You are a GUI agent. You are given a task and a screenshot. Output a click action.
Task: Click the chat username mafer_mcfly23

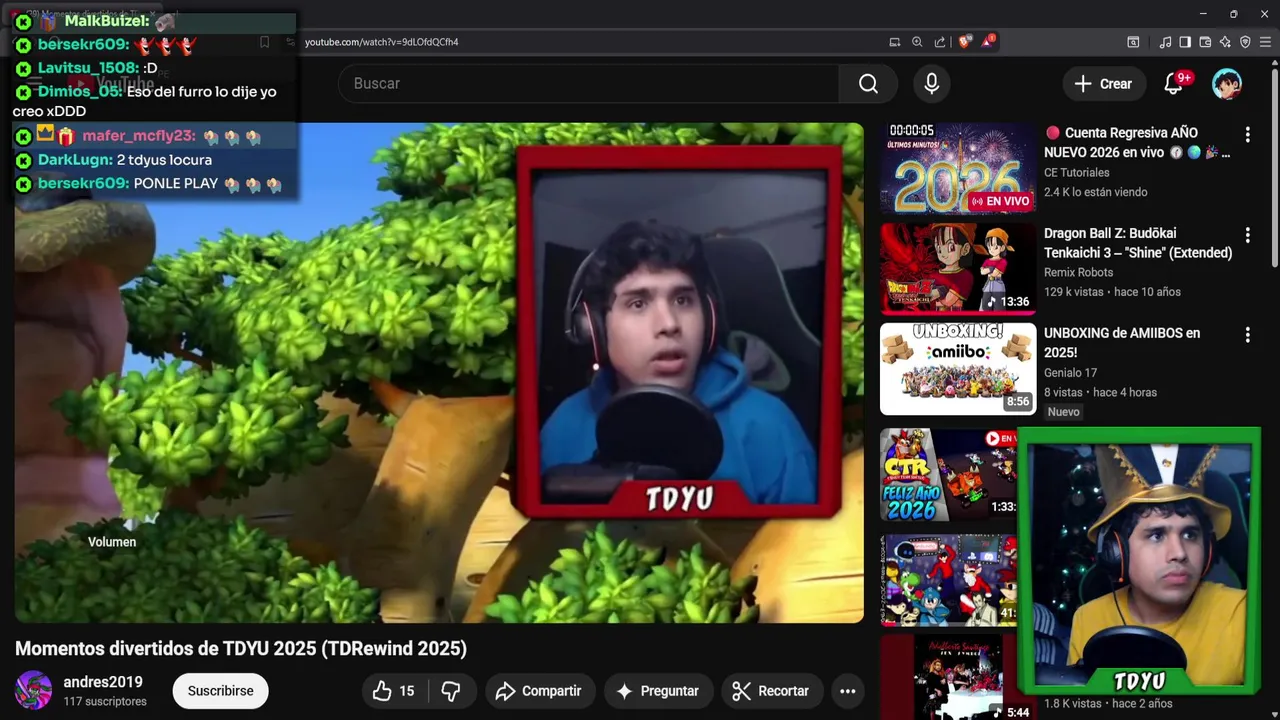139,137
